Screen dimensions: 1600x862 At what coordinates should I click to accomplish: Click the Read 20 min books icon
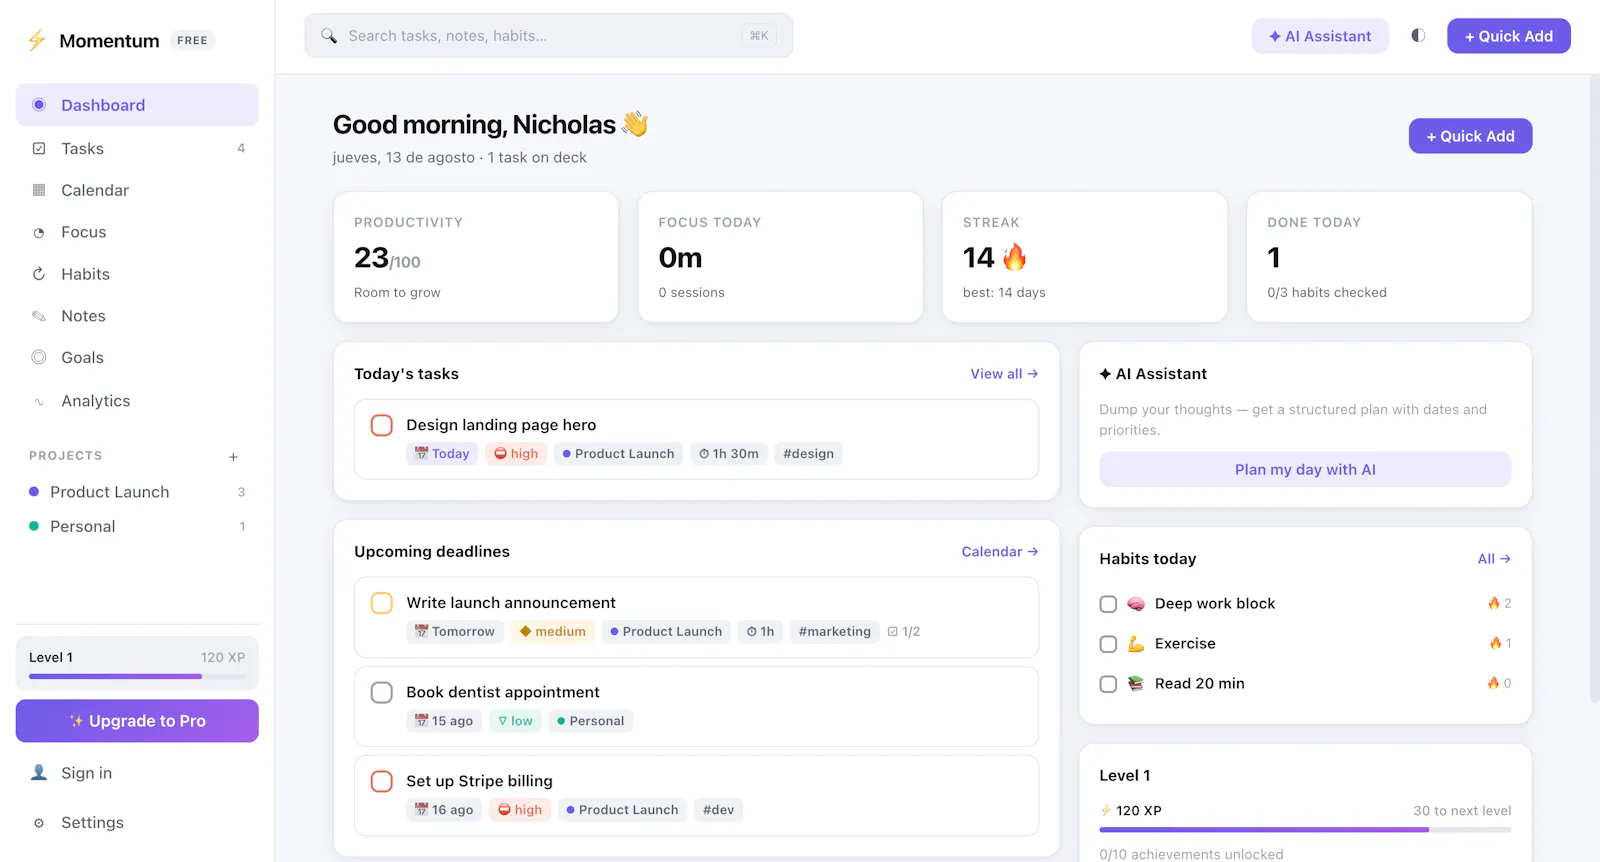pos(1136,684)
